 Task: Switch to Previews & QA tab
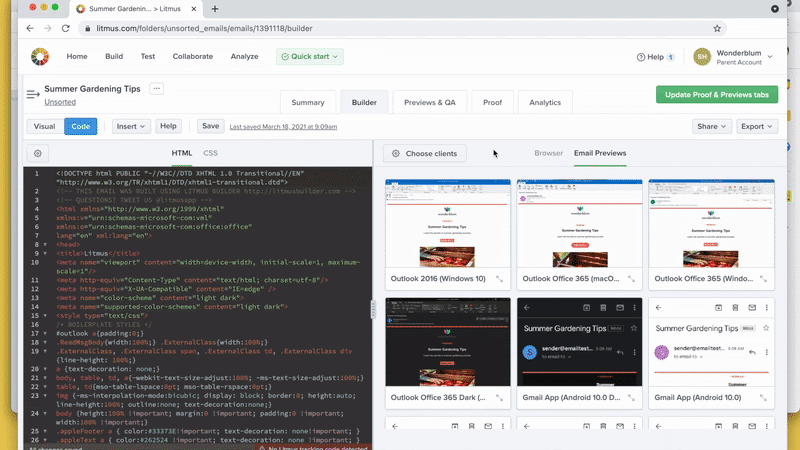click(x=430, y=103)
